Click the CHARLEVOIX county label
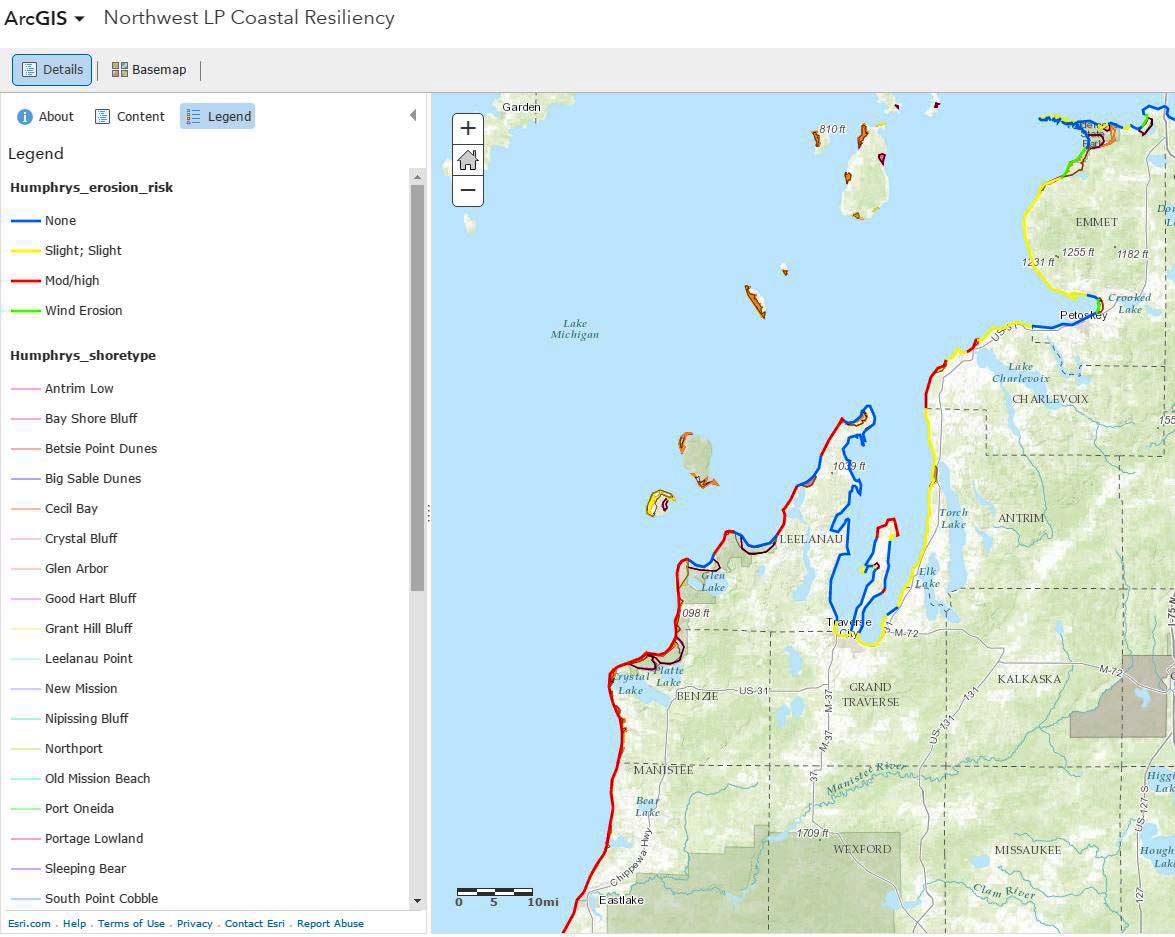Image resolution: width=1175 pixels, height=937 pixels. (1050, 399)
